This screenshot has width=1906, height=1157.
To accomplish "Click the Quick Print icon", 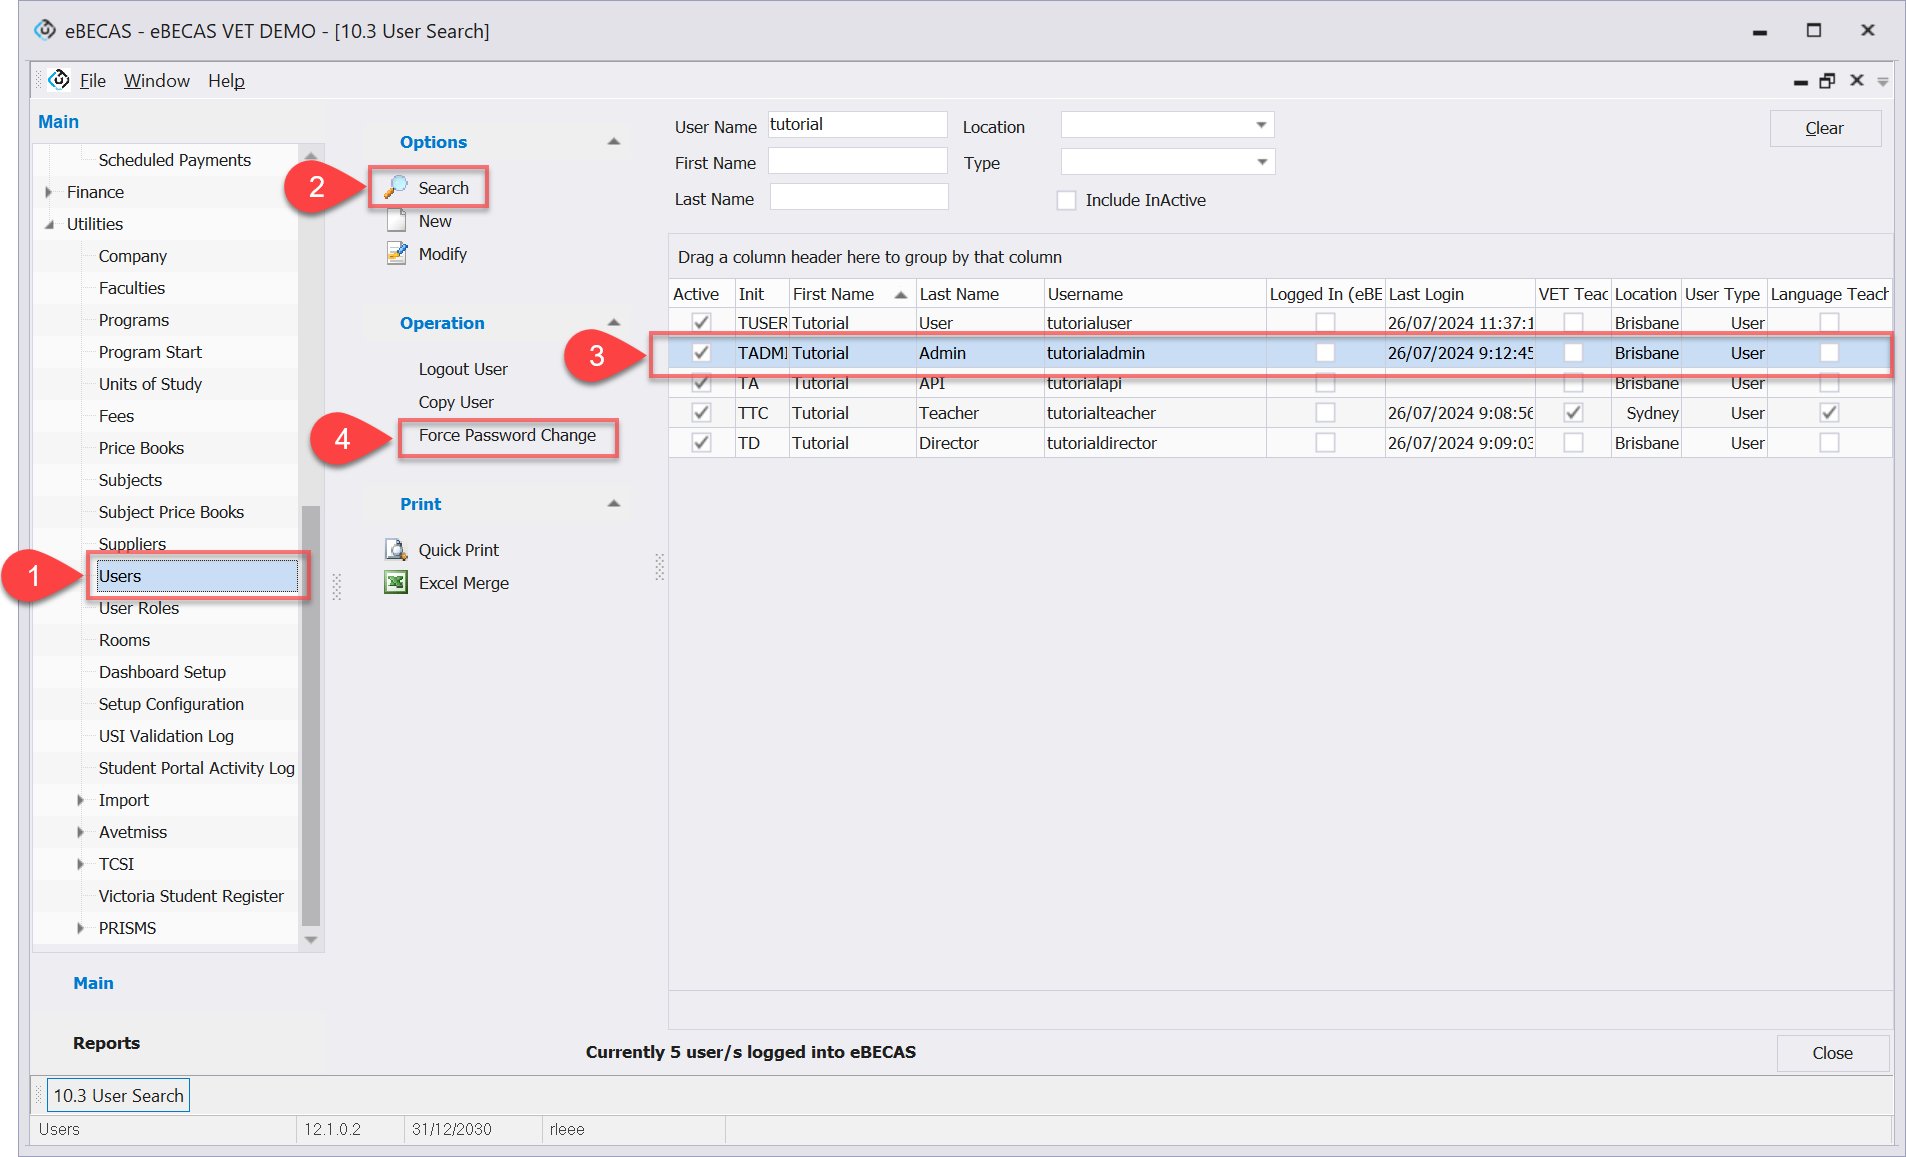I will [396, 550].
